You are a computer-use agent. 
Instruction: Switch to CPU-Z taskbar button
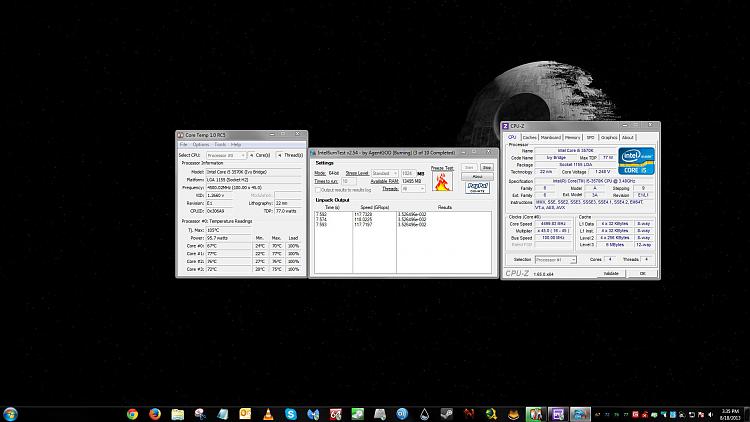[x=557, y=414]
